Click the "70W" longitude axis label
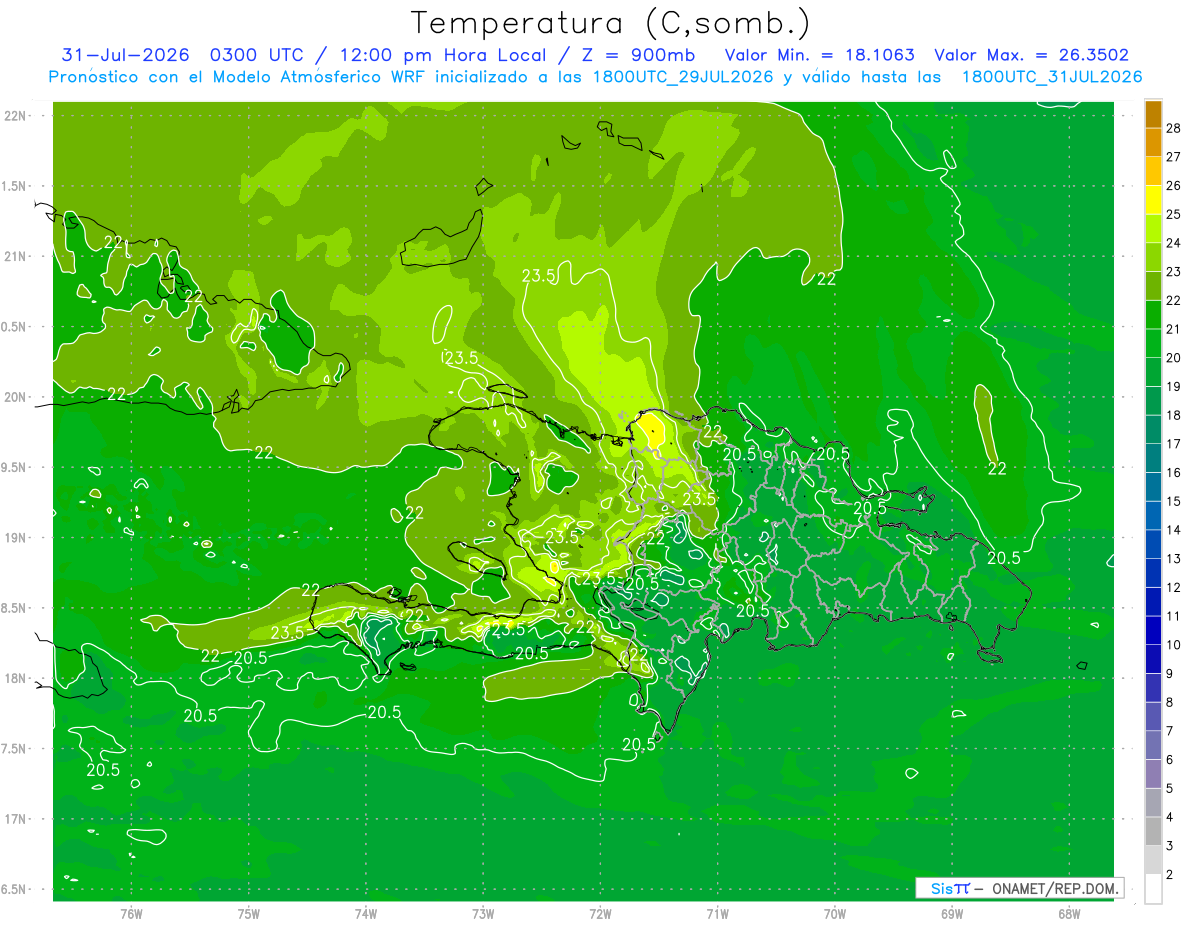1200x927 pixels. [x=835, y=913]
